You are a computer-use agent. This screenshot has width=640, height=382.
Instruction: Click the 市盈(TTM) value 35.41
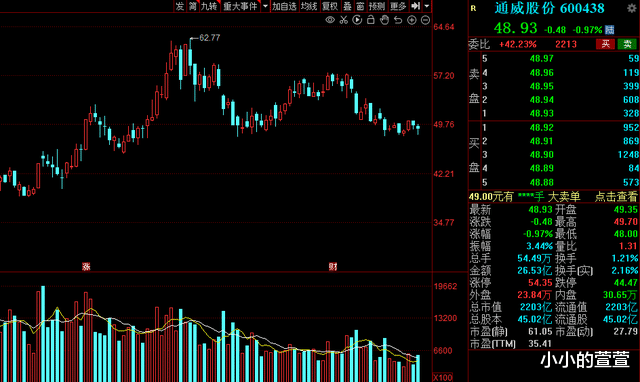(540, 344)
